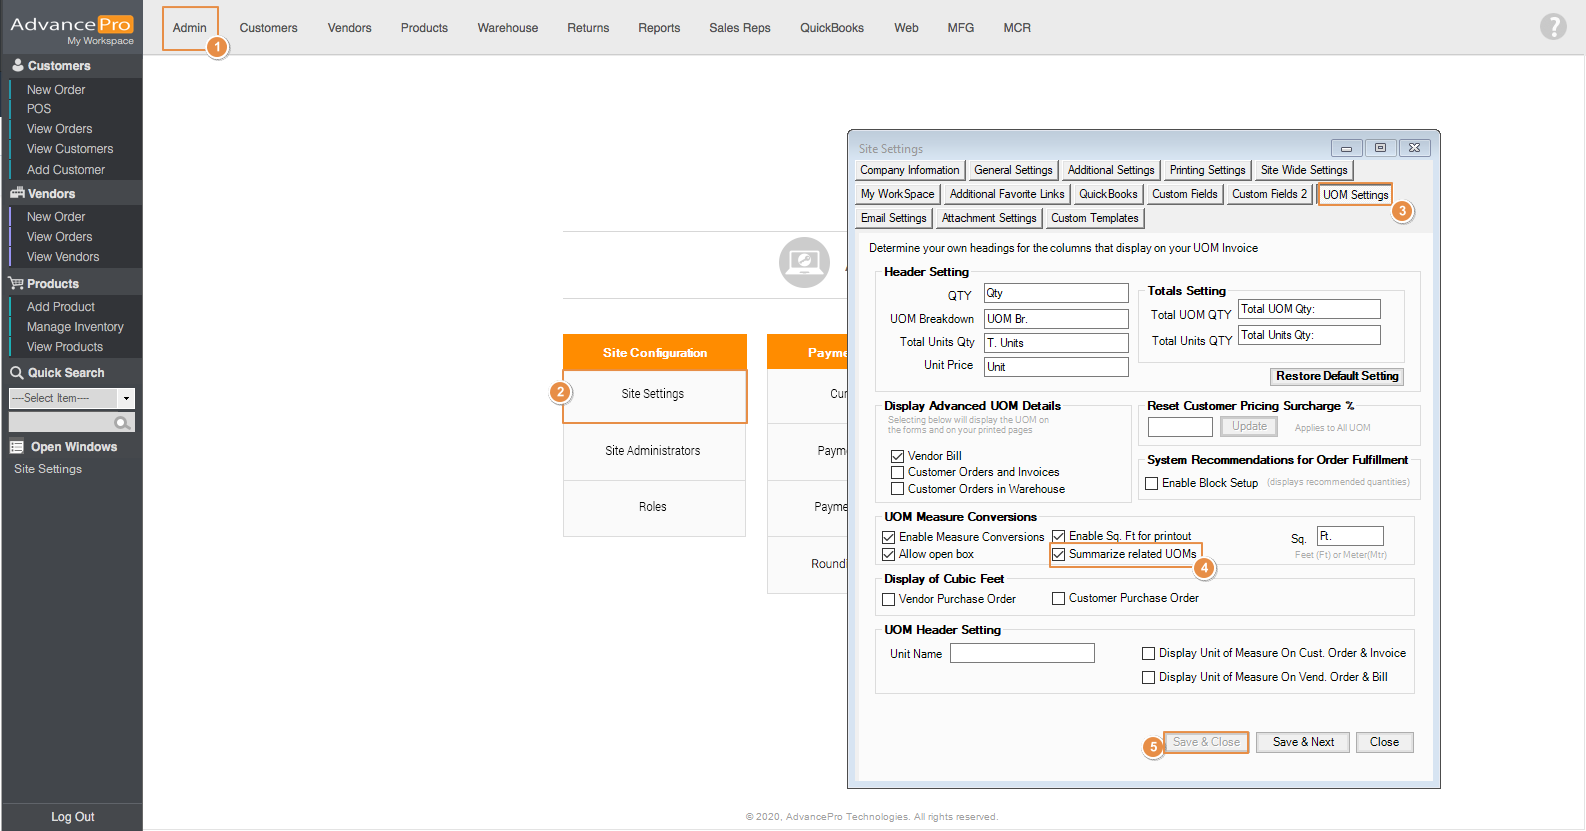The image size is (1586, 831).
Task: Switch to the UOM Settings tab
Action: [x=1355, y=195]
